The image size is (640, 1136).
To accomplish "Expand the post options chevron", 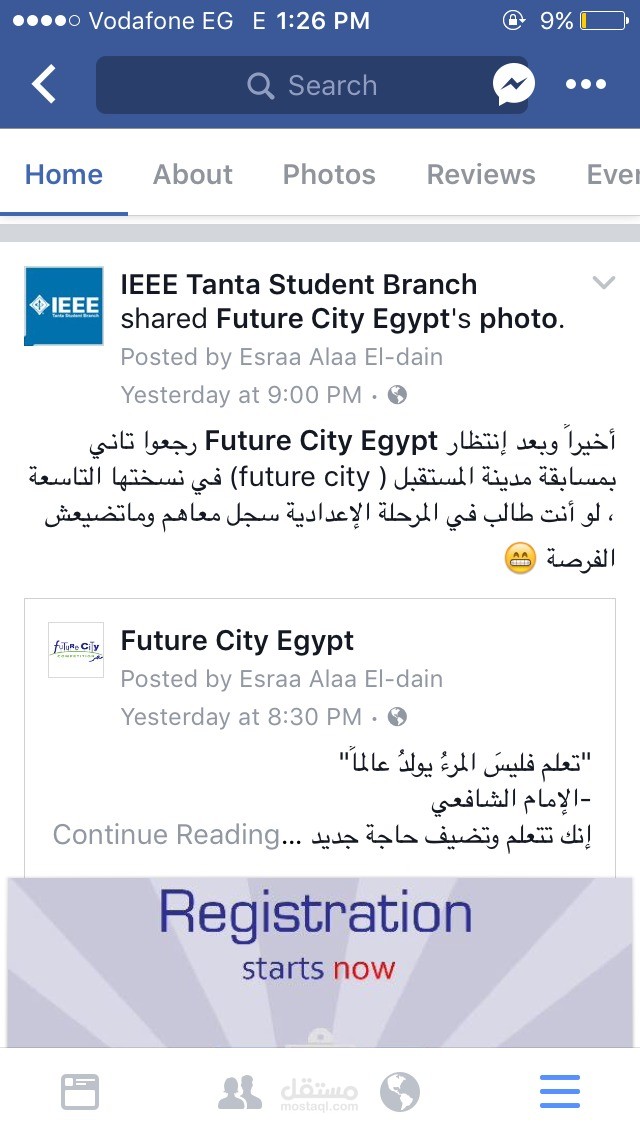I will coord(603,283).
